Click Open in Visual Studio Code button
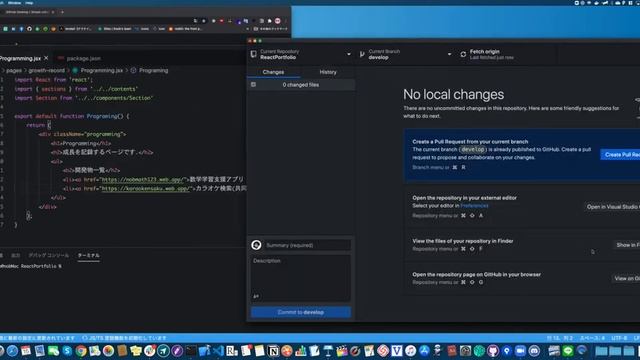This screenshot has width=640, height=360. click(612, 207)
